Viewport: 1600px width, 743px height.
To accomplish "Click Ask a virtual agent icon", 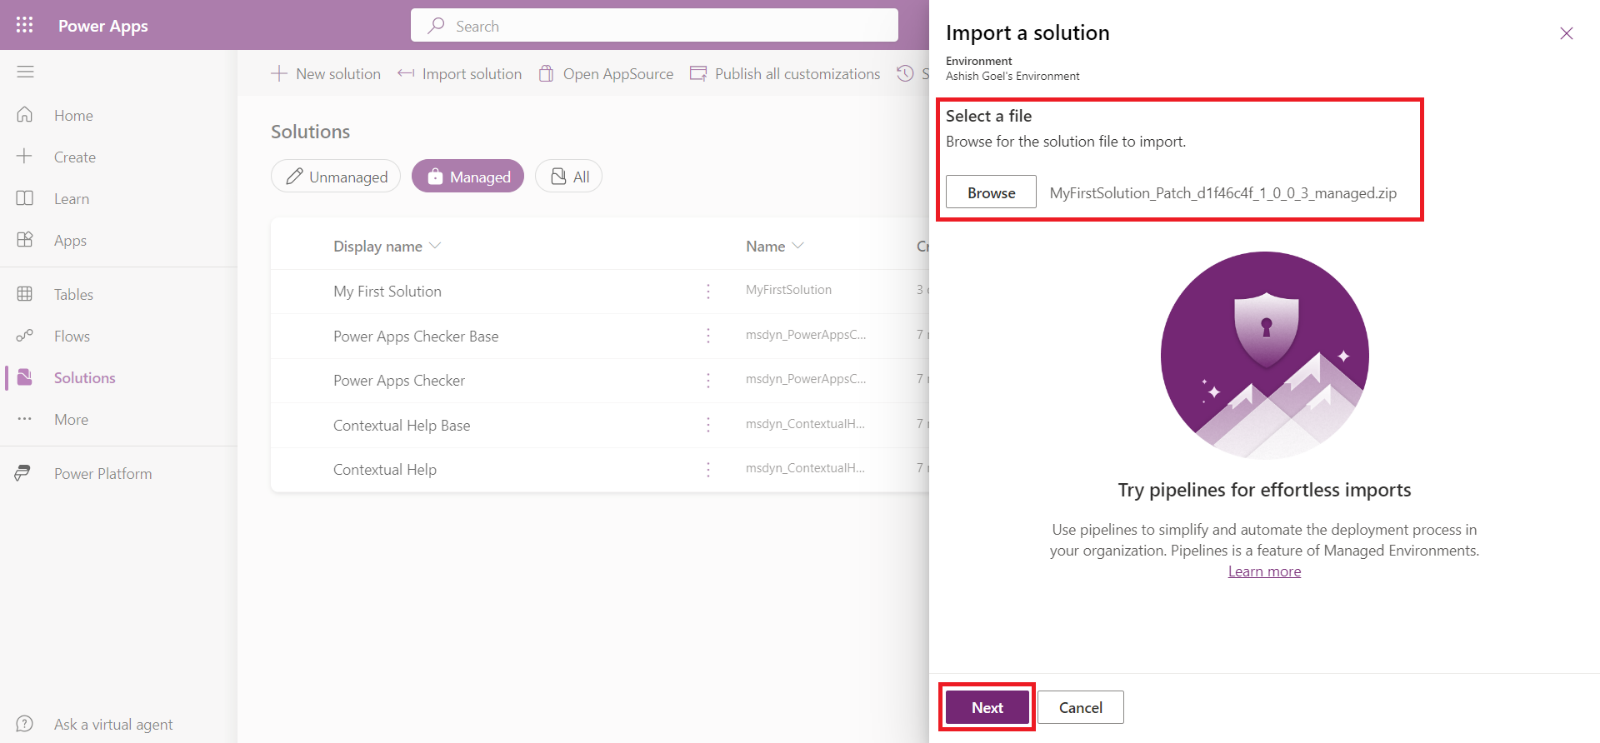I will (25, 724).
